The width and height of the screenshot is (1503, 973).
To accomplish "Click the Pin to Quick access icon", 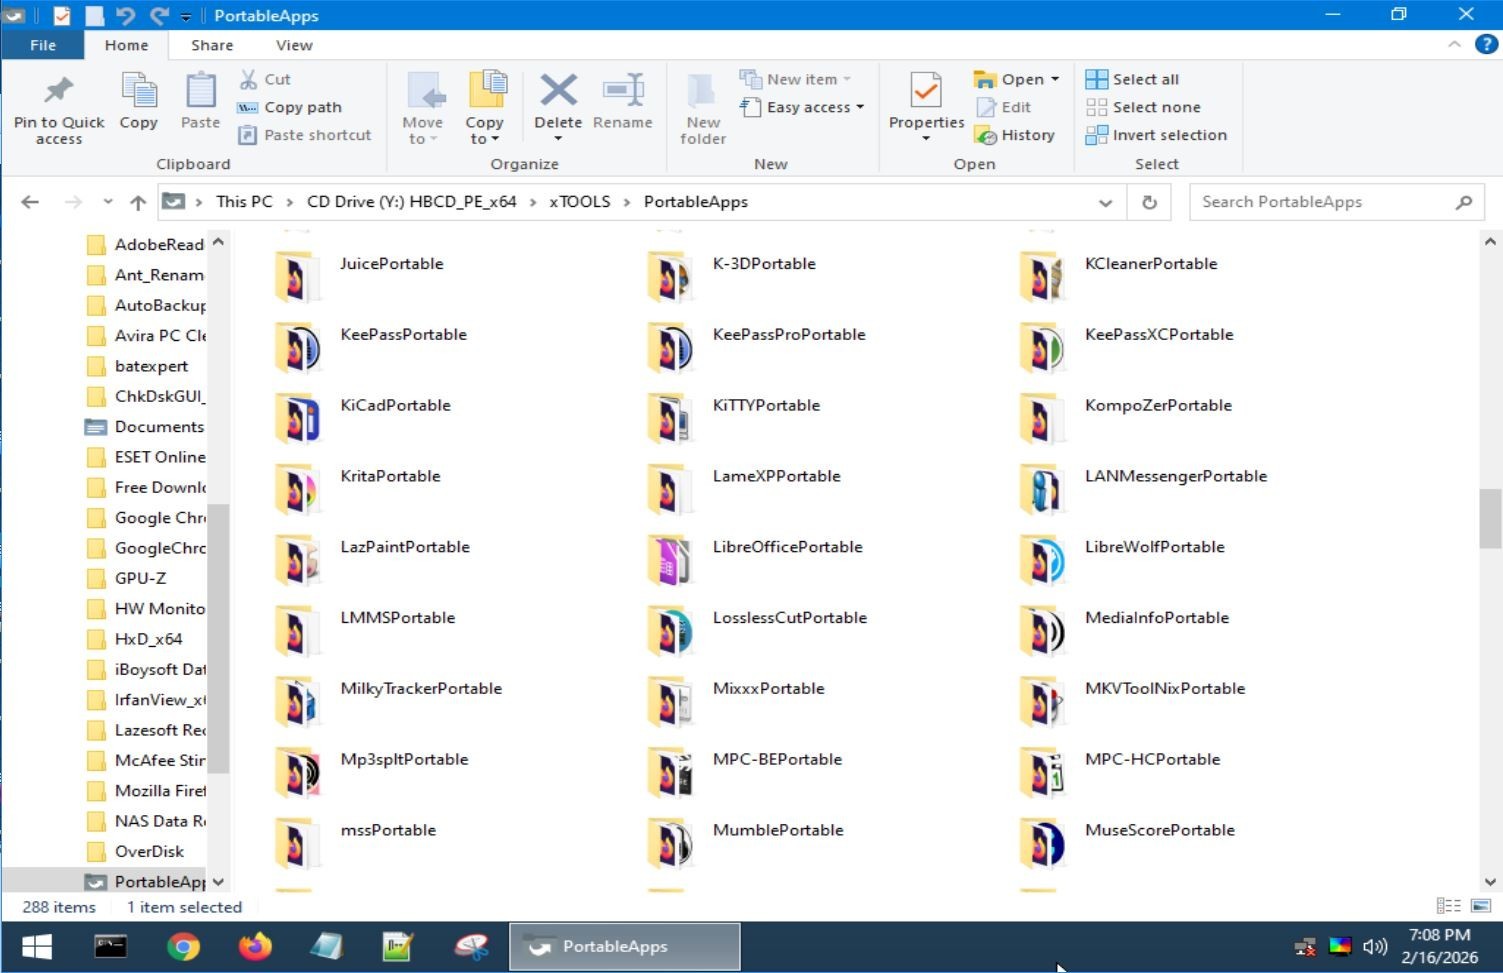I will point(59,91).
